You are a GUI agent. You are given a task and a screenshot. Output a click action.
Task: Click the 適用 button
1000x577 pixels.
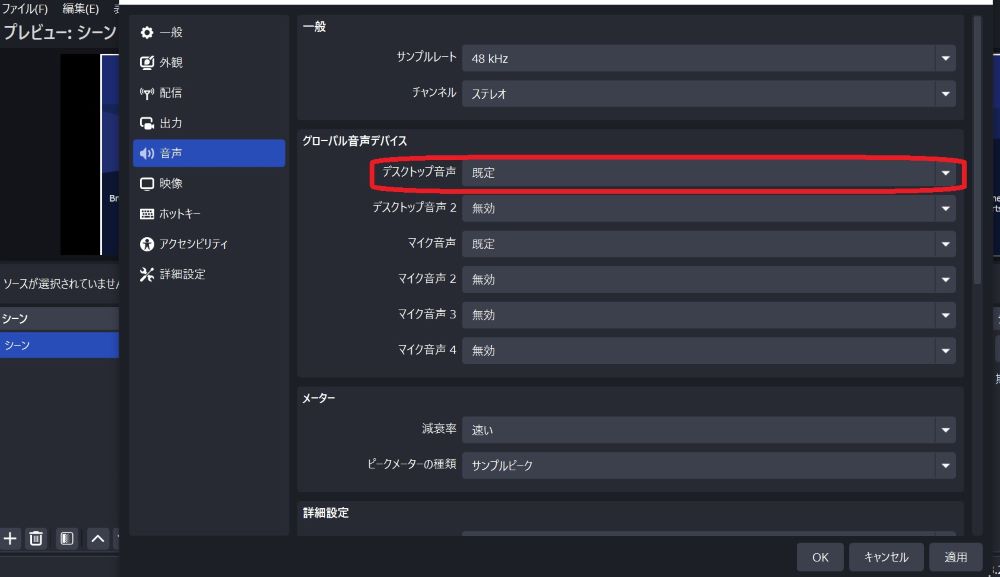click(955, 557)
